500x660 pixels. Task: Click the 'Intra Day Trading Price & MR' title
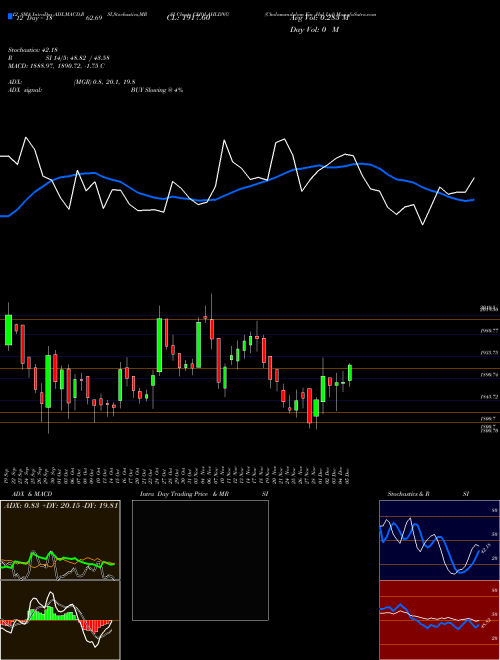coord(184,494)
